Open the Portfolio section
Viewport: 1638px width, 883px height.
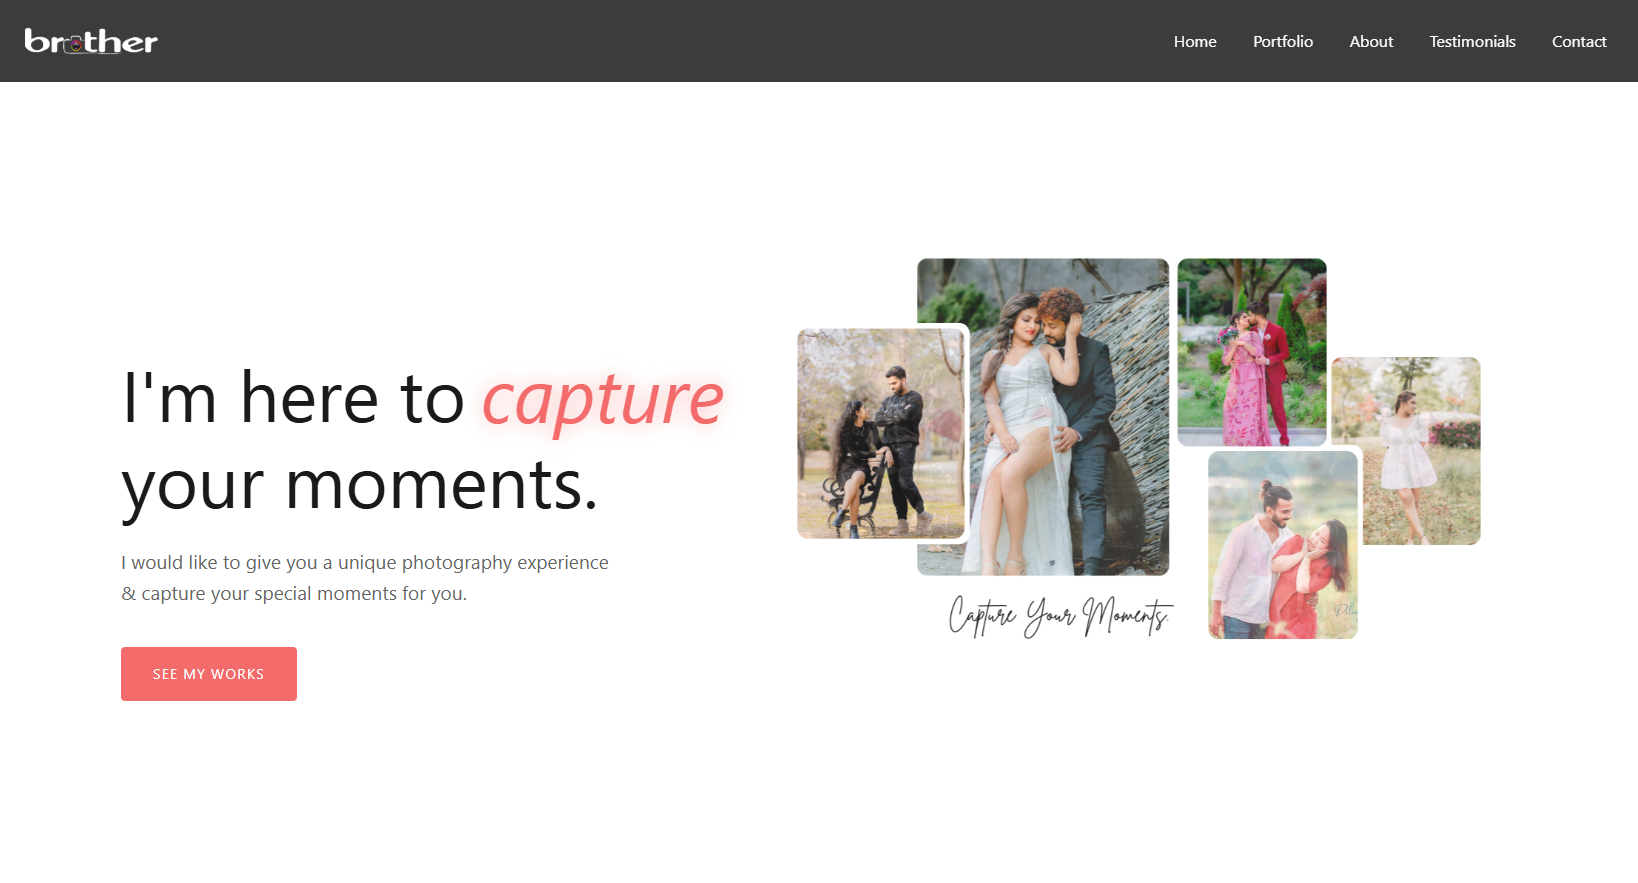click(1282, 41)
